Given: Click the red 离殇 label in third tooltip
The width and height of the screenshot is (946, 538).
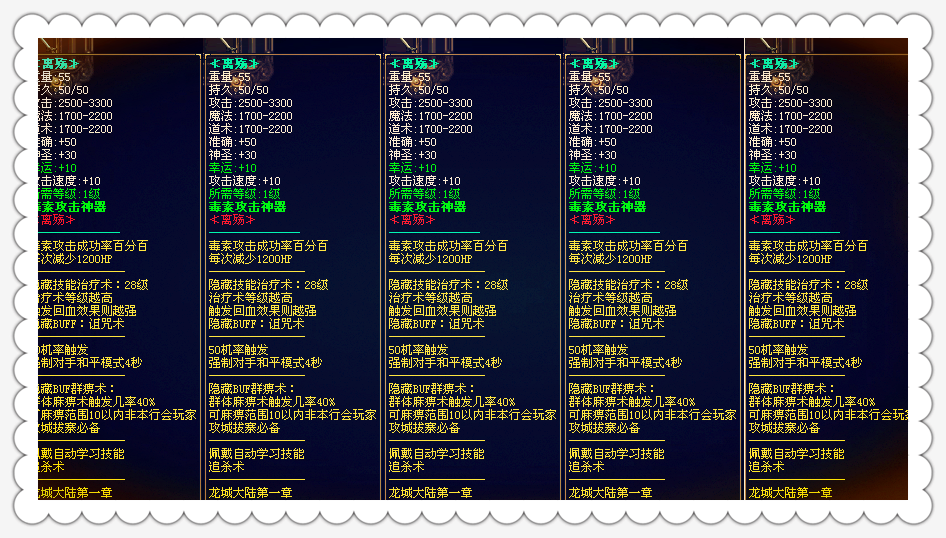Looking at the screenshot, I should coord(413,220).
